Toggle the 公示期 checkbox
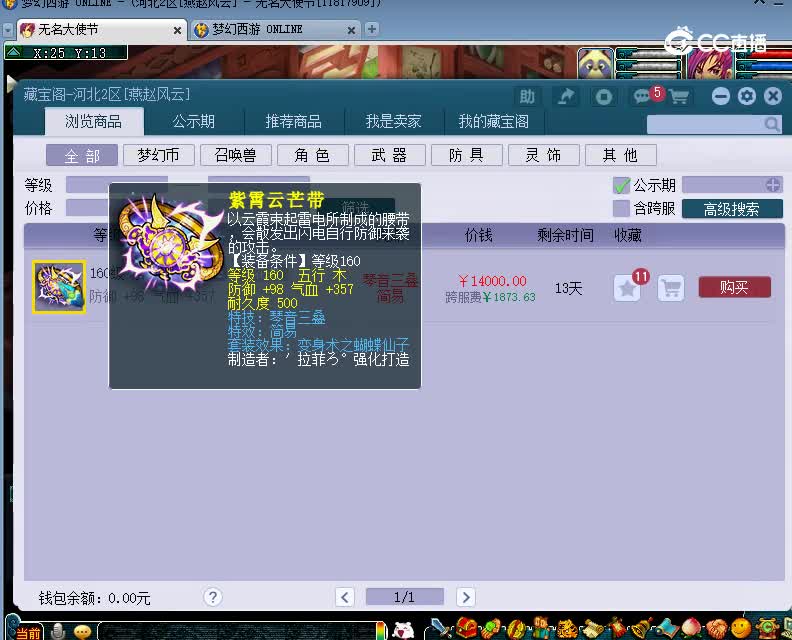 [x=621, y=185]
